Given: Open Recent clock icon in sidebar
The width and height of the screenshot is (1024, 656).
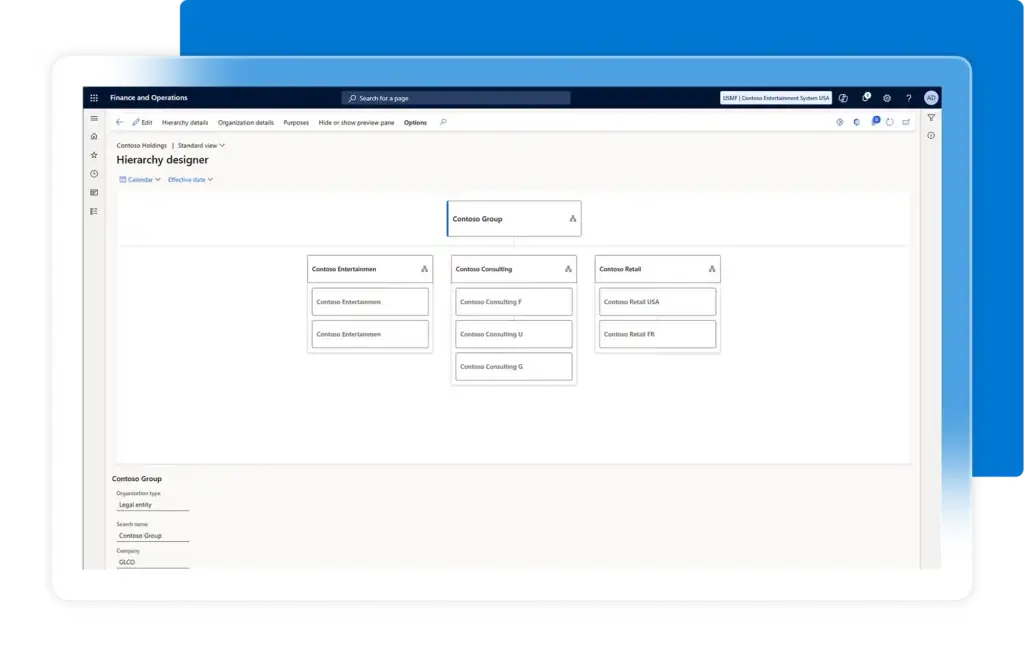Looking at the screenshot, I should pos(94,174).
